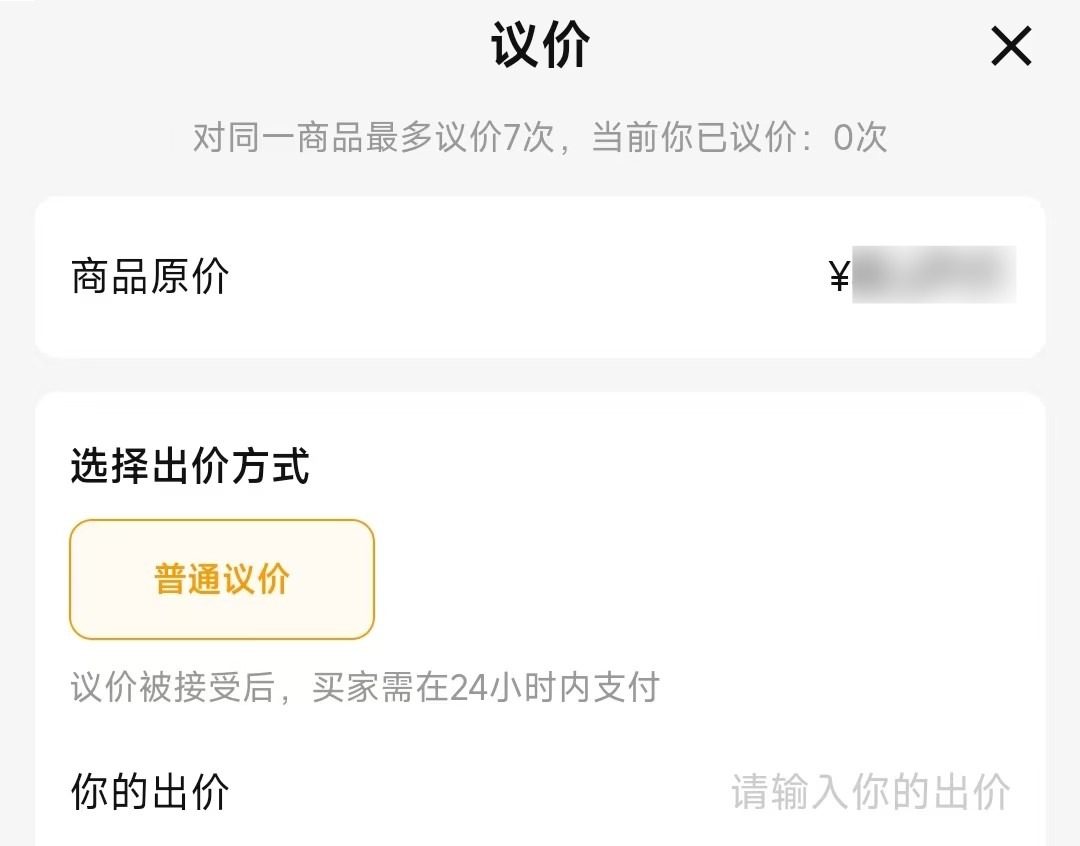
Task: Click the 议价 dialog title
Action: 540,44
